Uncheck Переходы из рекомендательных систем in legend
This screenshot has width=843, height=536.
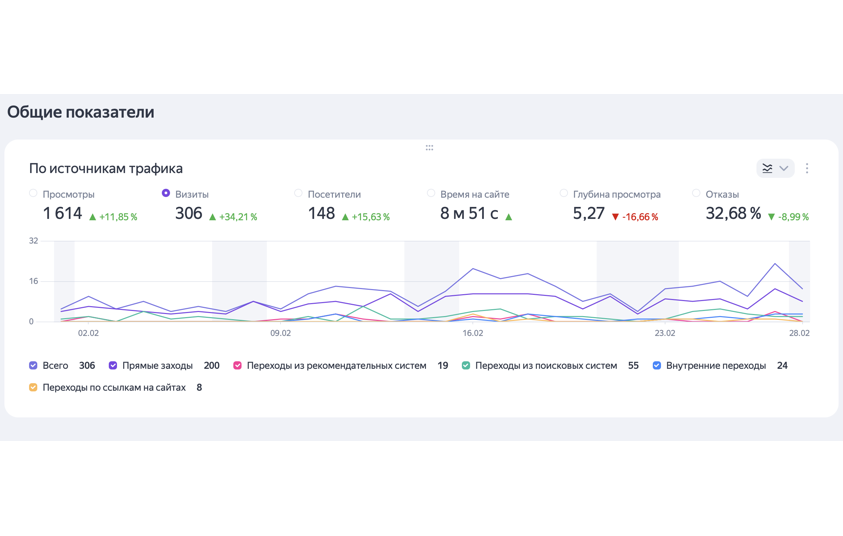point(237,366)
